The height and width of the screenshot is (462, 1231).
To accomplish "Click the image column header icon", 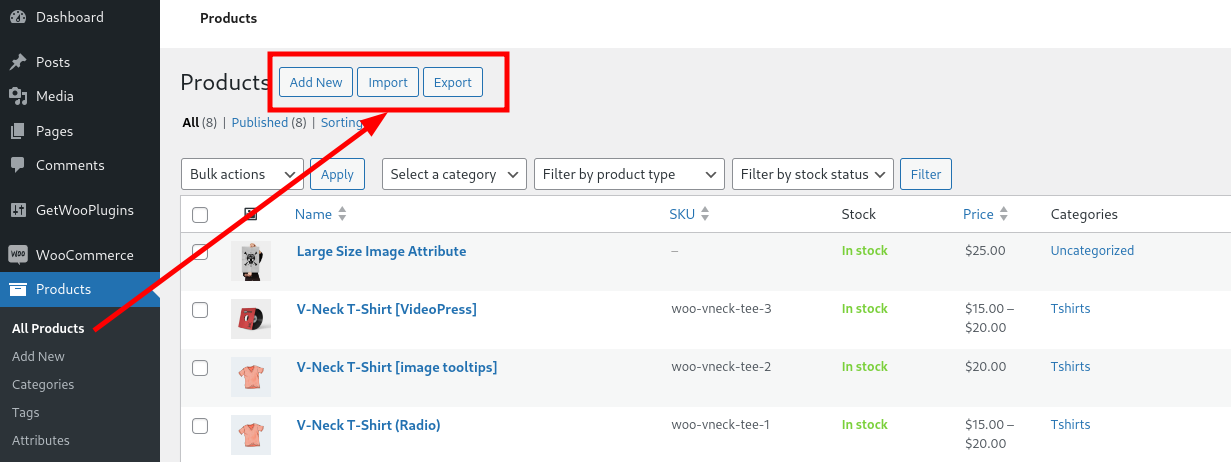I will 250,214.
